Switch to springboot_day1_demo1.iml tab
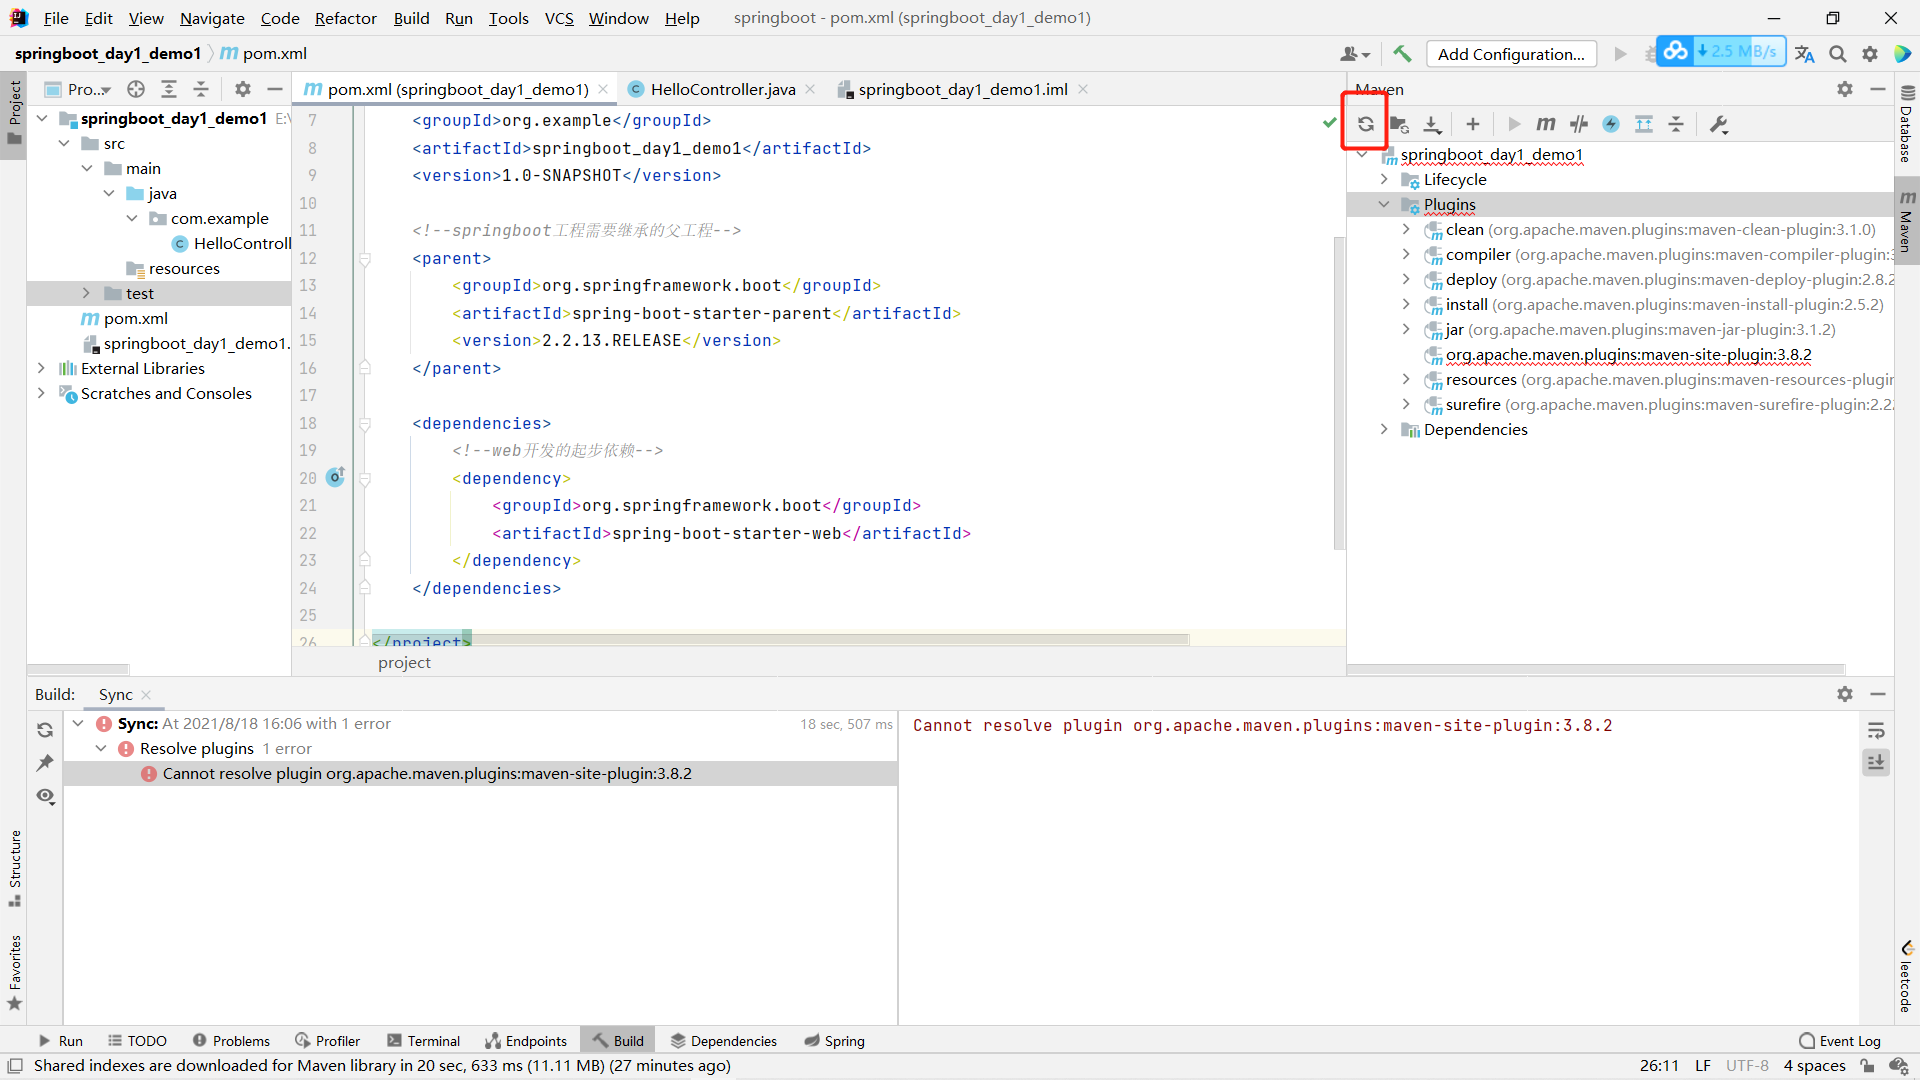 pyautogui.click(x=962, y=89)
